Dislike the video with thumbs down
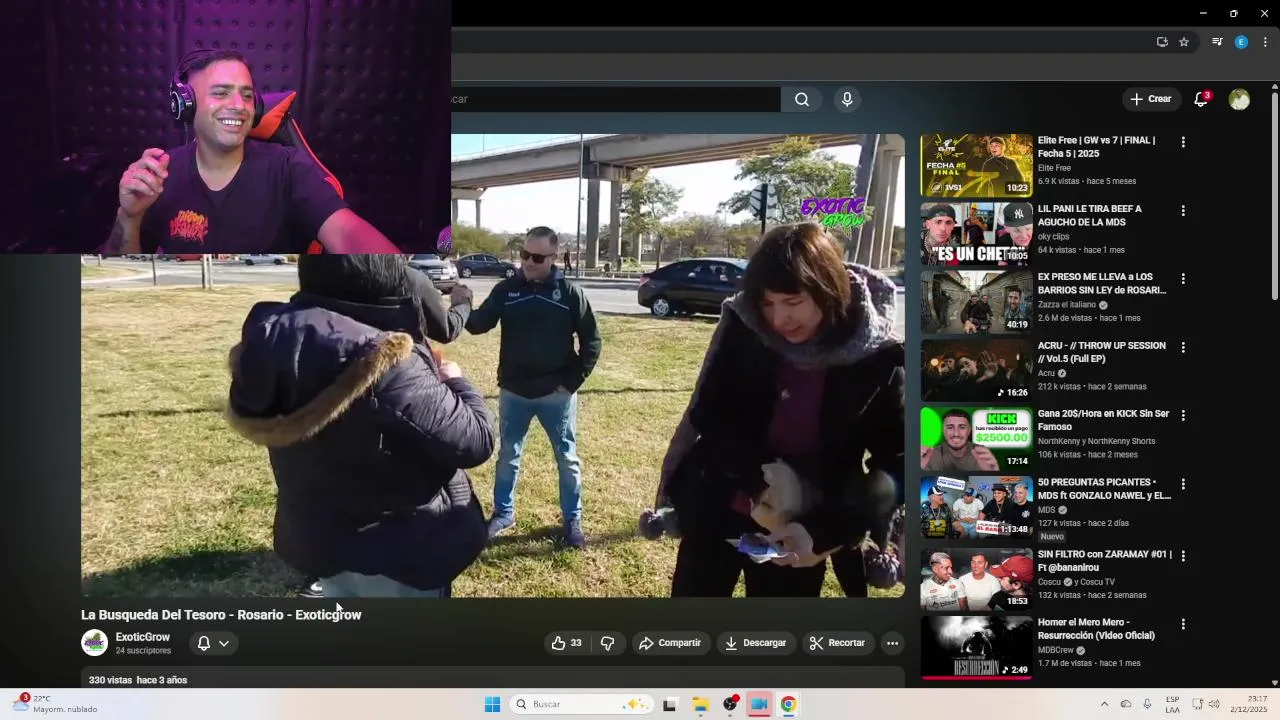The image size is (1280, 720). tap(607, 643)
